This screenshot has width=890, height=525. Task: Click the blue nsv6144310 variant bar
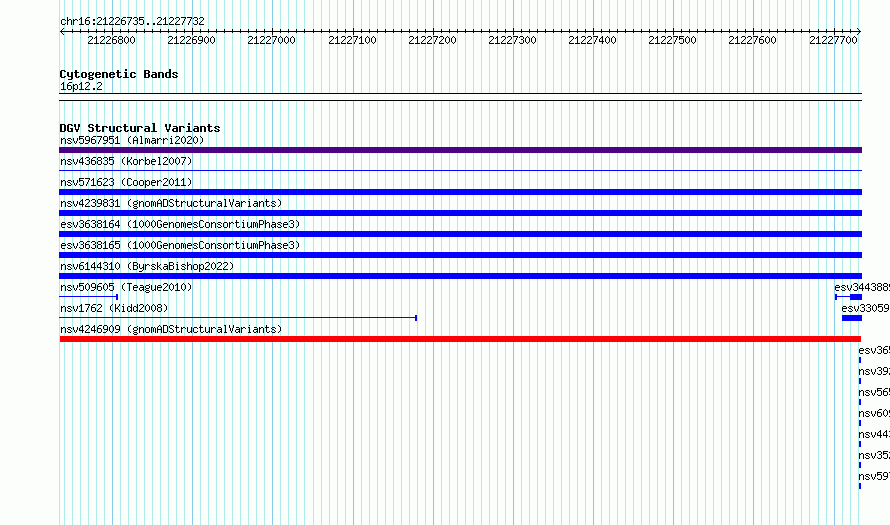point(460,276)
